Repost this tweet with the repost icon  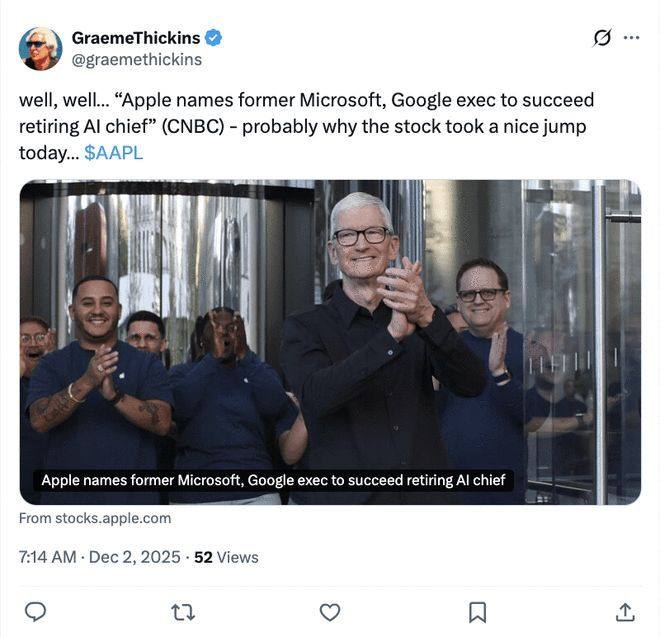coord(183,611)
